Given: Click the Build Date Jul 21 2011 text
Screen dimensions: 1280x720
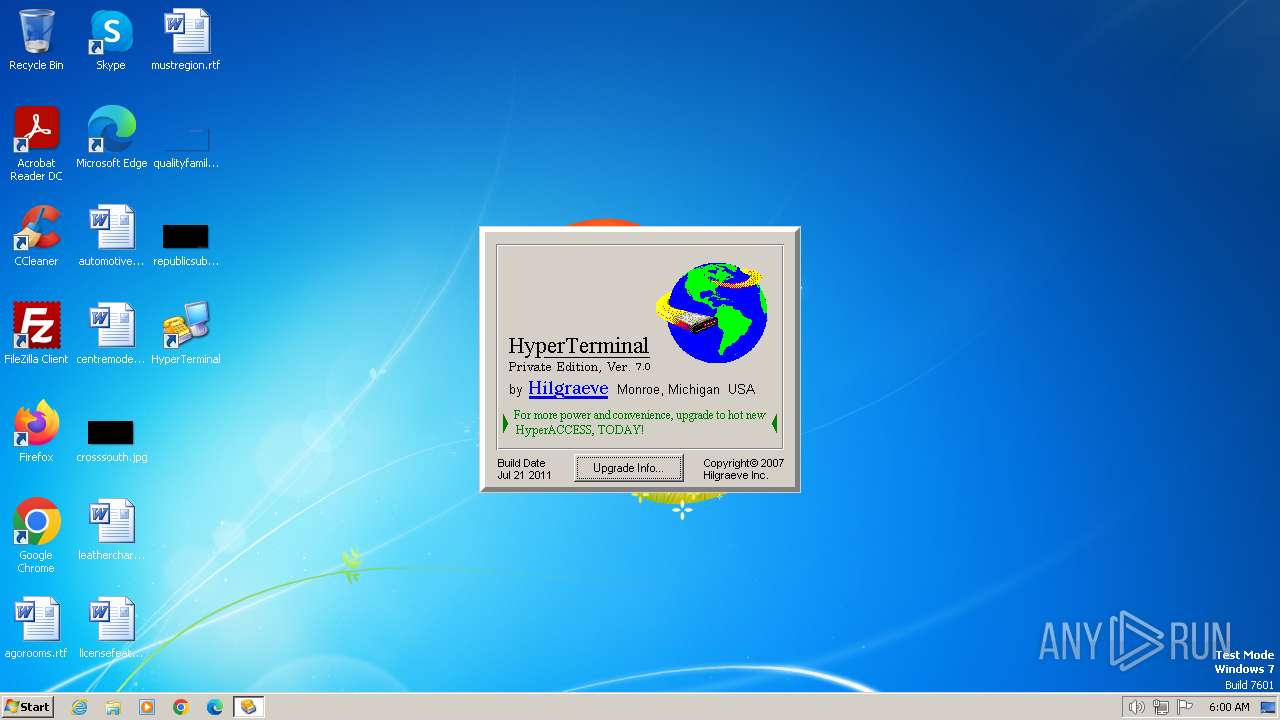Looking at the screenshot, I should coord(524,469).
